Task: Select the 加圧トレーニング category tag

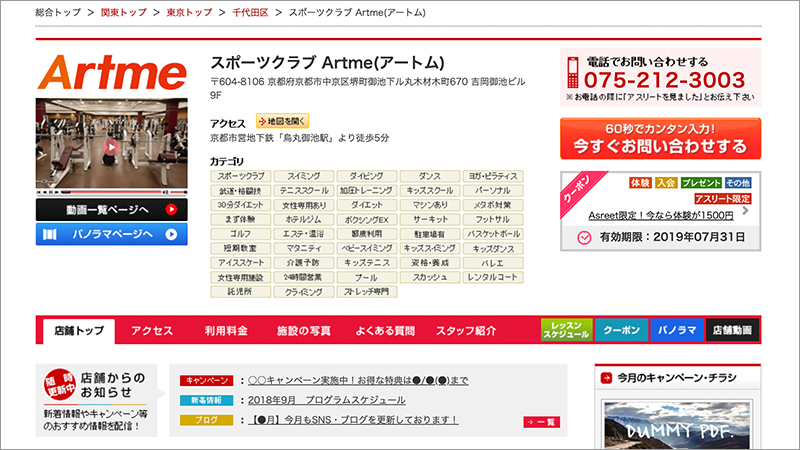Action: pyautogui.click(x=366, y=190)
